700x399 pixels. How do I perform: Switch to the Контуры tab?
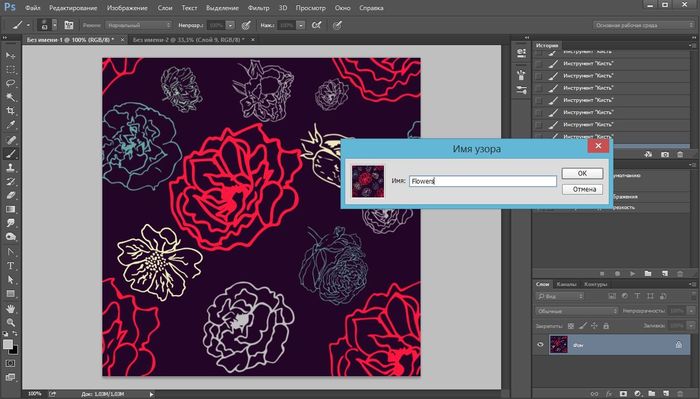pyautogui.click(x=596, y=284)
